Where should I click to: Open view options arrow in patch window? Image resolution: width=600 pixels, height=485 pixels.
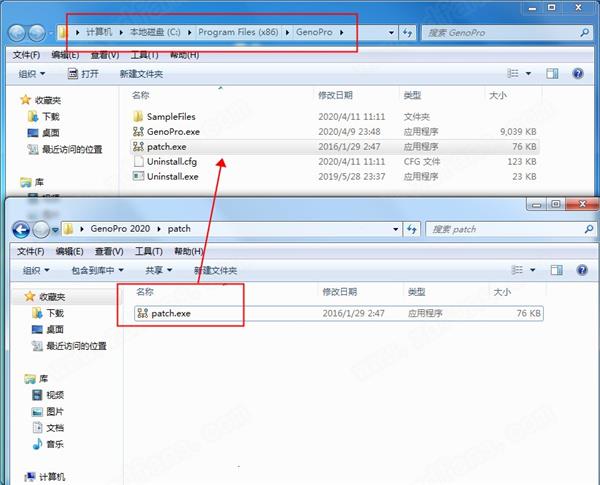click(x=533, y=270)
